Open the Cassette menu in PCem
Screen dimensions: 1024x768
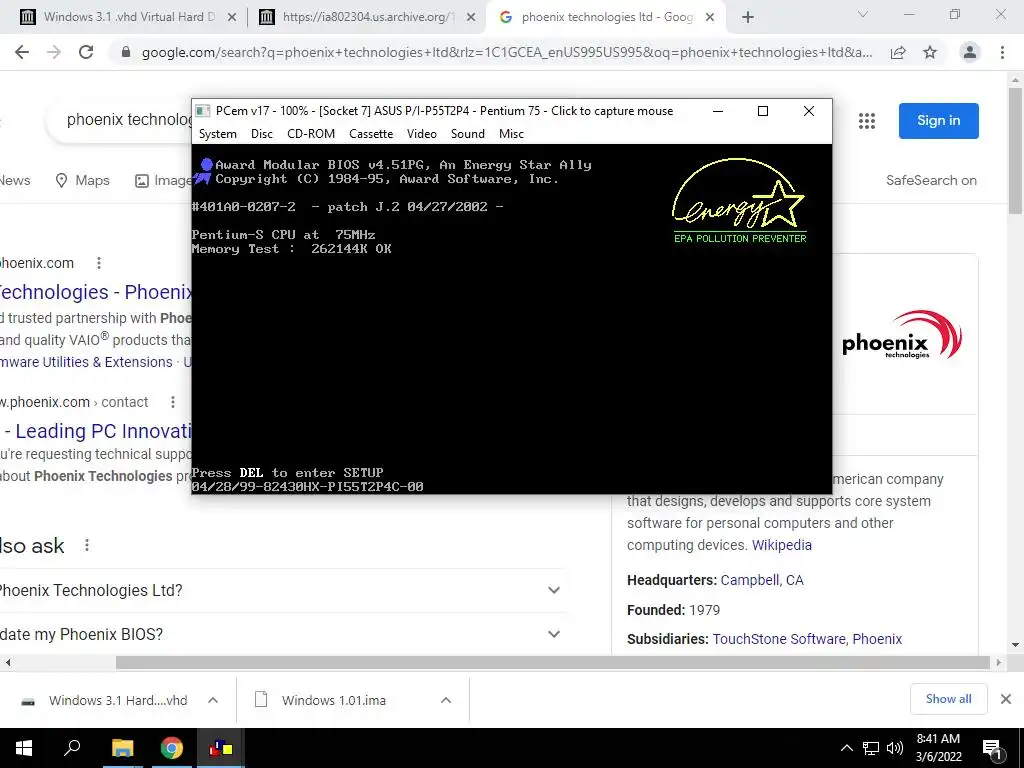coord(371,134)
